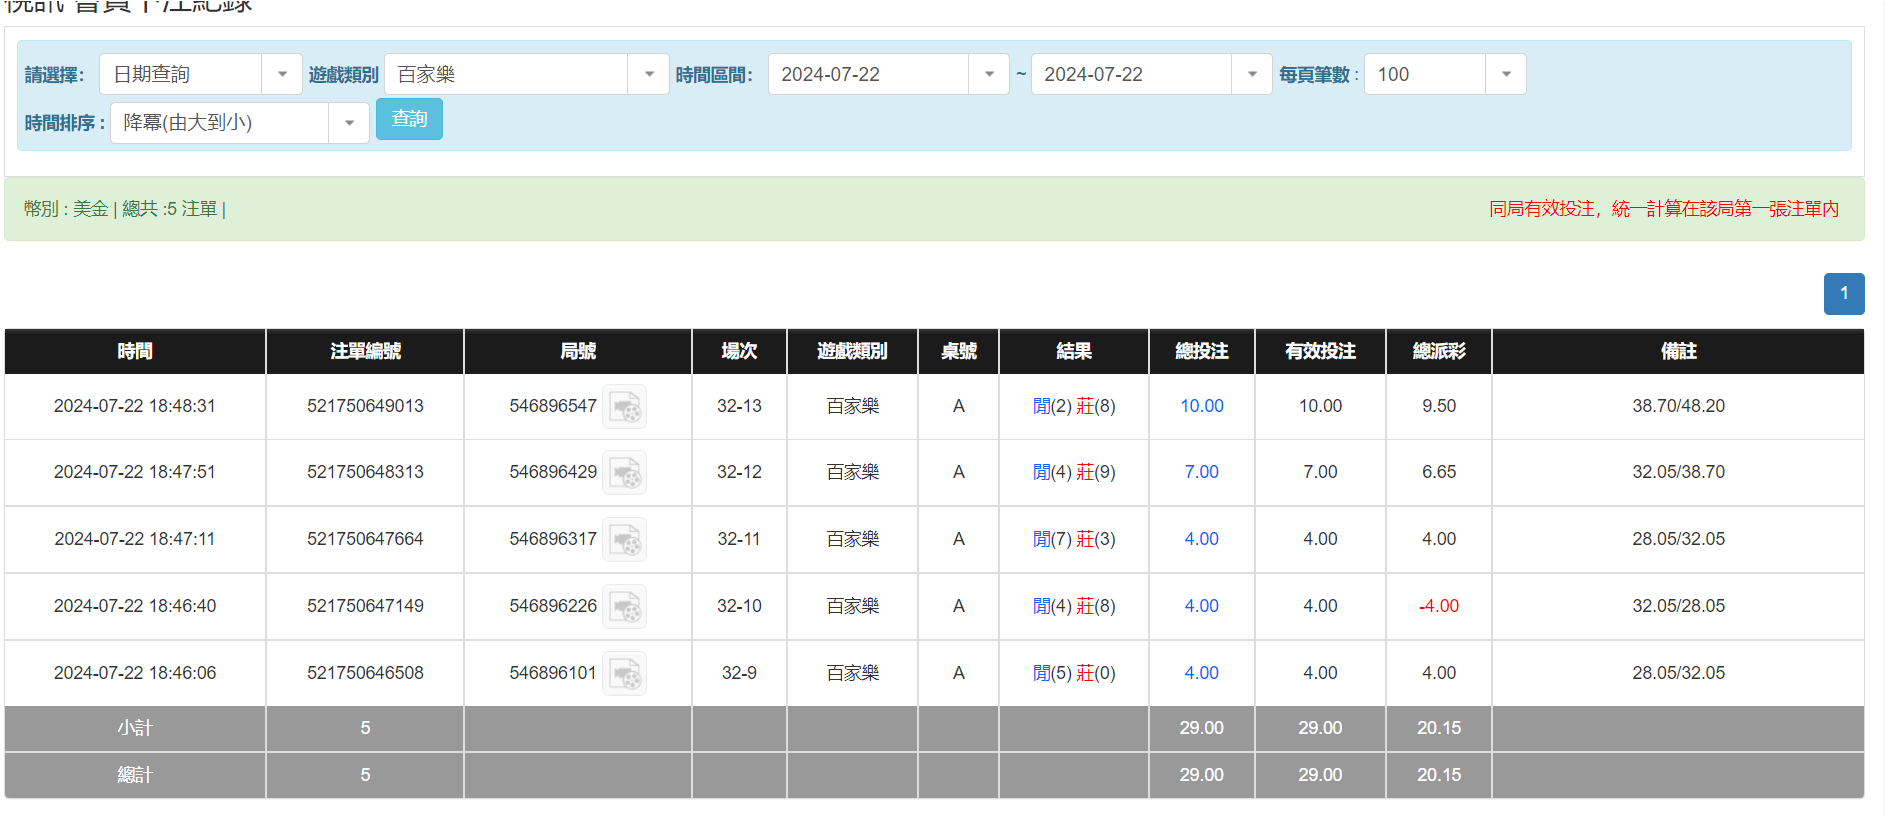Click the 7.00 total bet link
The width and height of the screenshot is (1885, 815).
[x=1201, y=472]
